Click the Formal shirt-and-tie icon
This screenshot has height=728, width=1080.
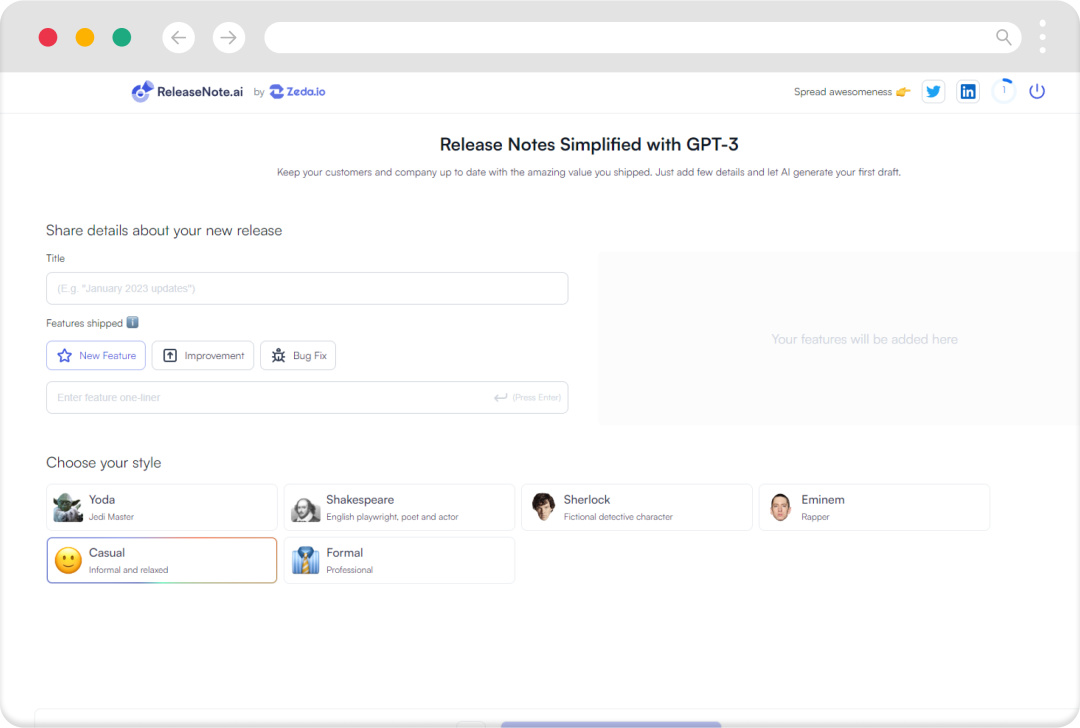306,561
